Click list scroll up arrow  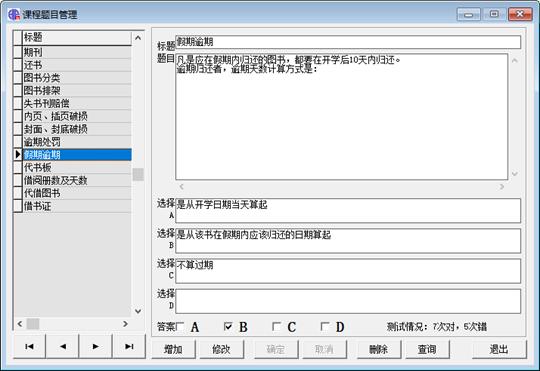(138, 38)
